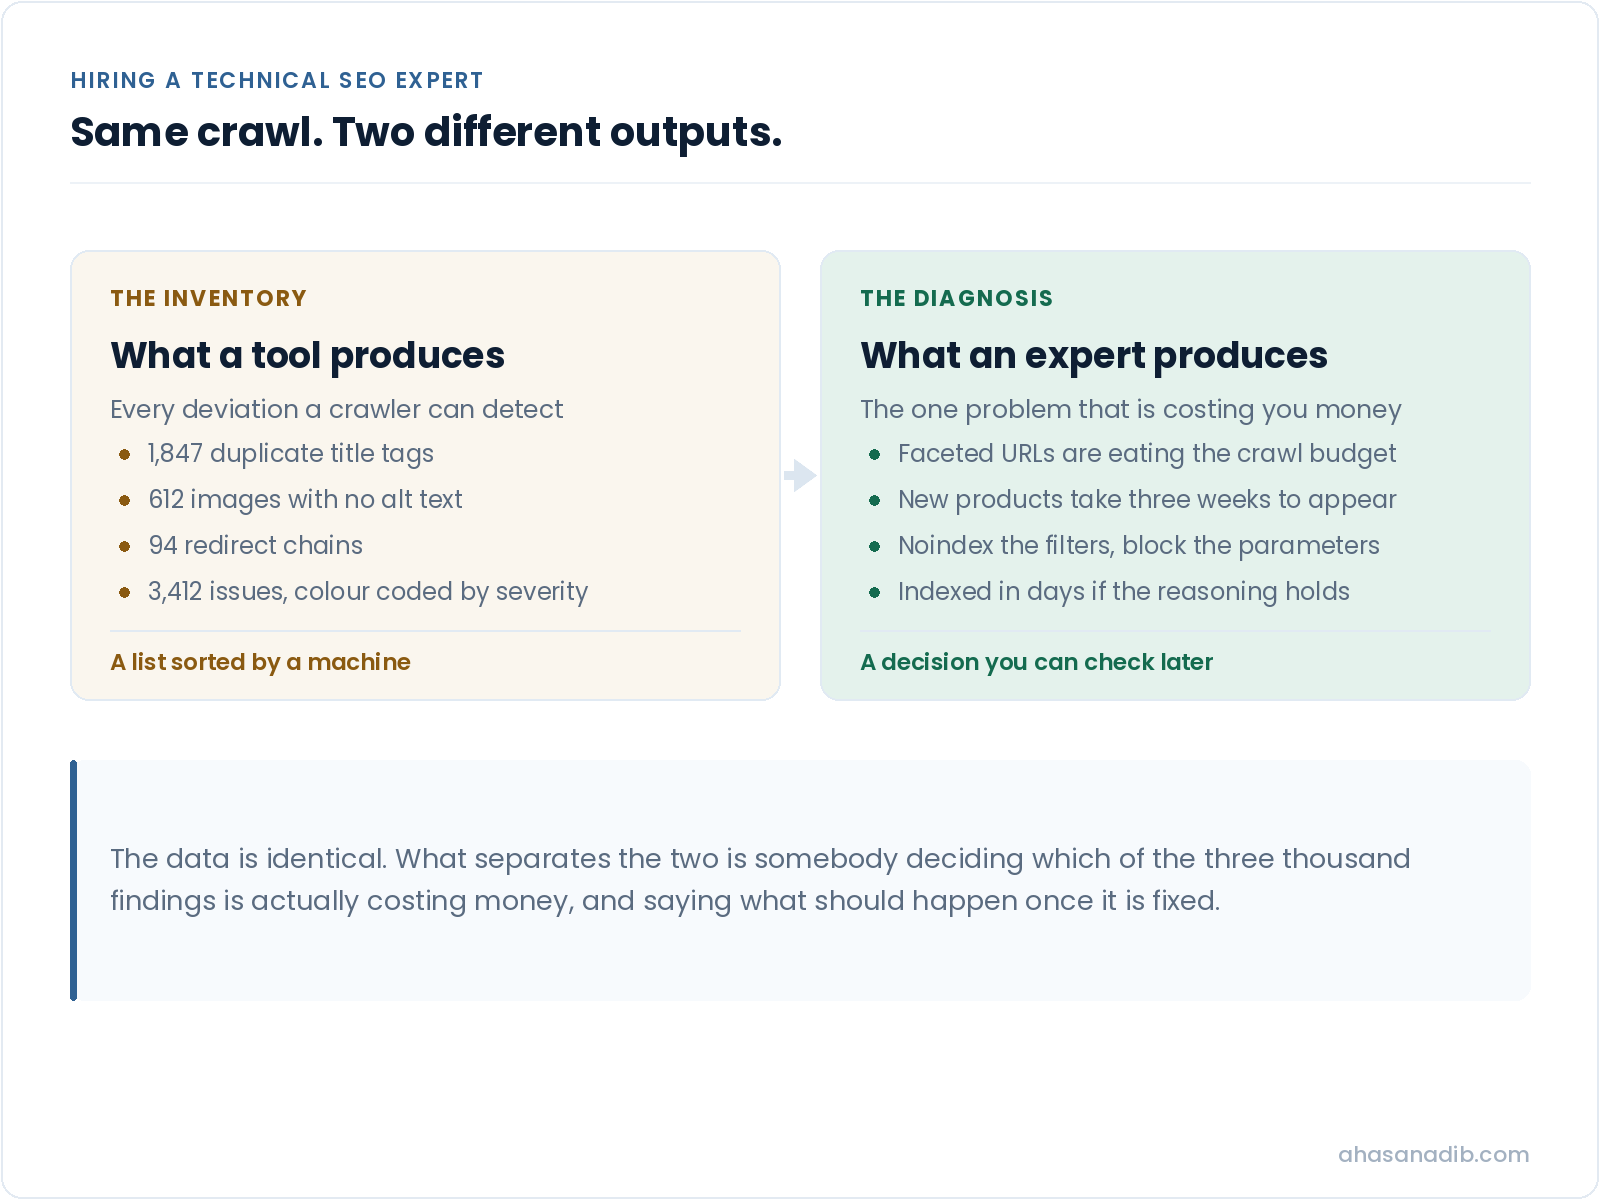Click the 'Same crawl. Two different outputs.' title
Image resolution: width=1600 pixels, height=1200 pixels.
(x=426, y=132)
